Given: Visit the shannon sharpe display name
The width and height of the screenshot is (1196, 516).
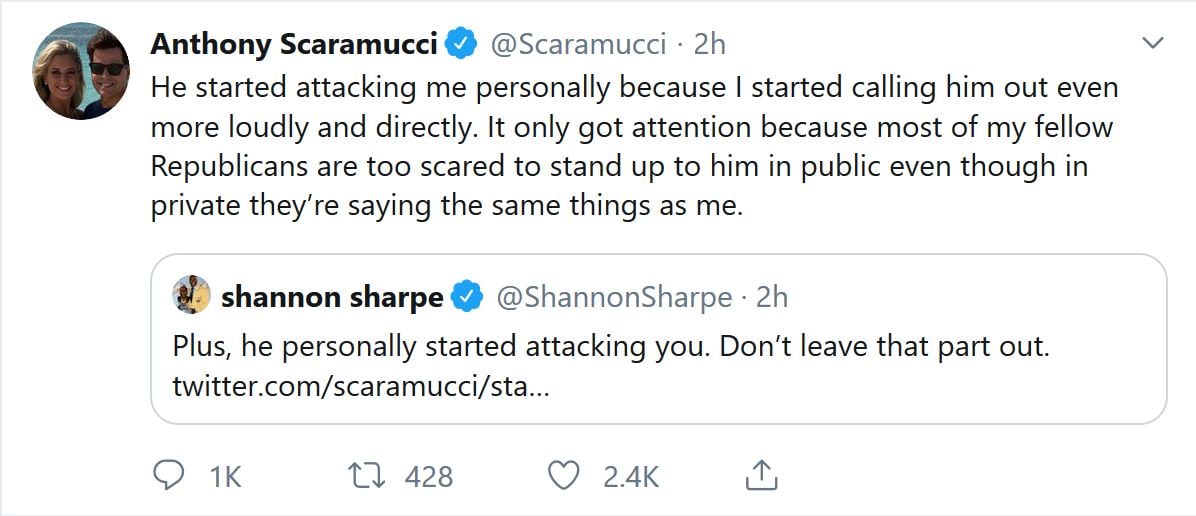Looking at the screenshot, I should [x=332, y=297].
